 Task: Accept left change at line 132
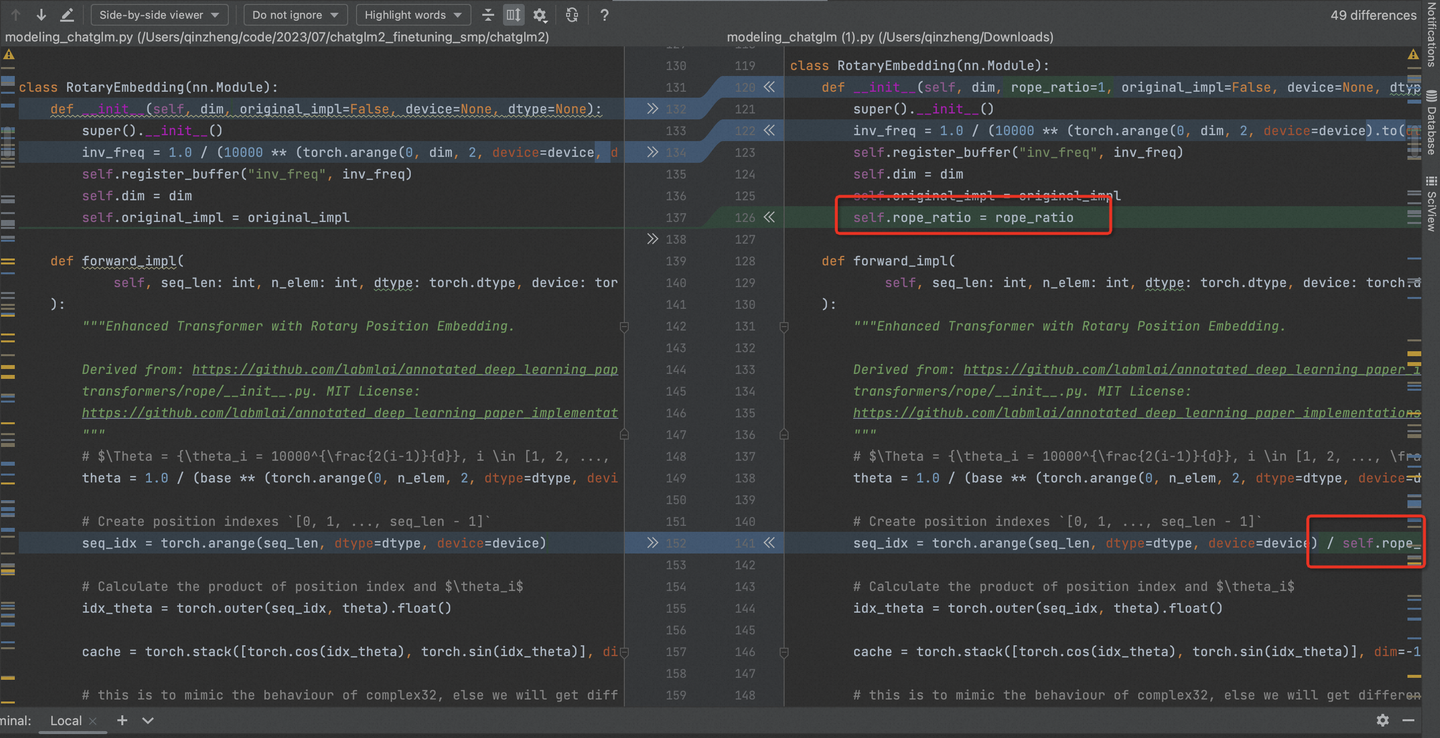pos(652,109)
